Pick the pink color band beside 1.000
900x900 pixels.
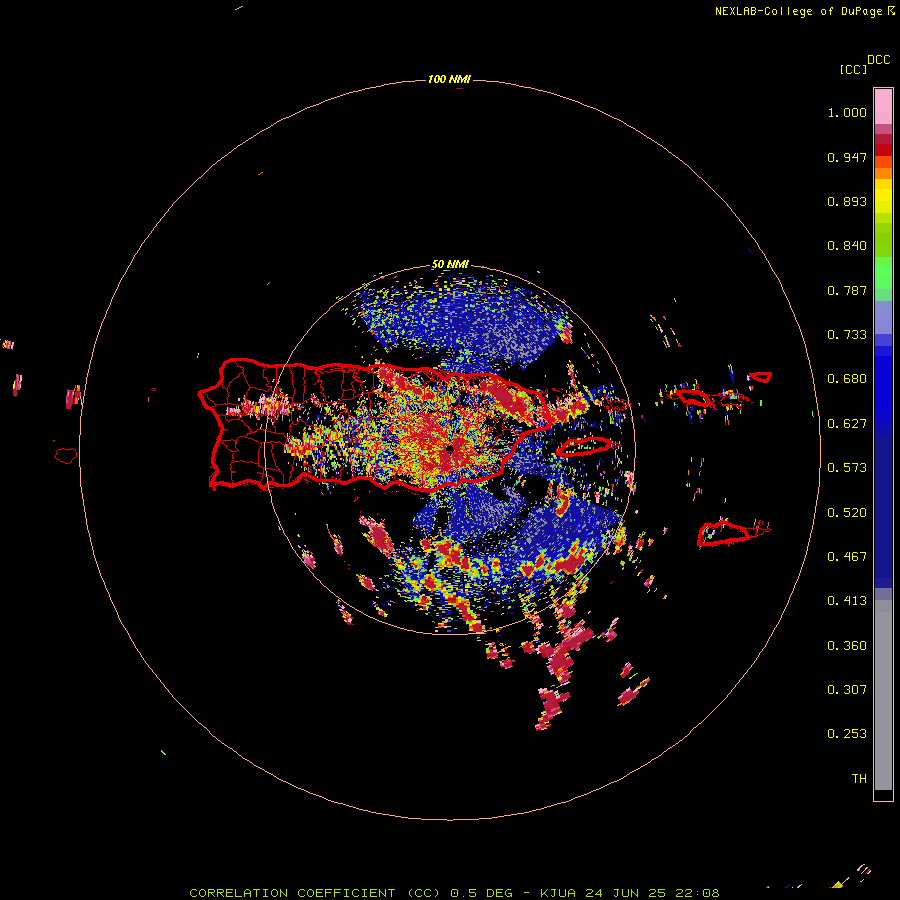883,107
